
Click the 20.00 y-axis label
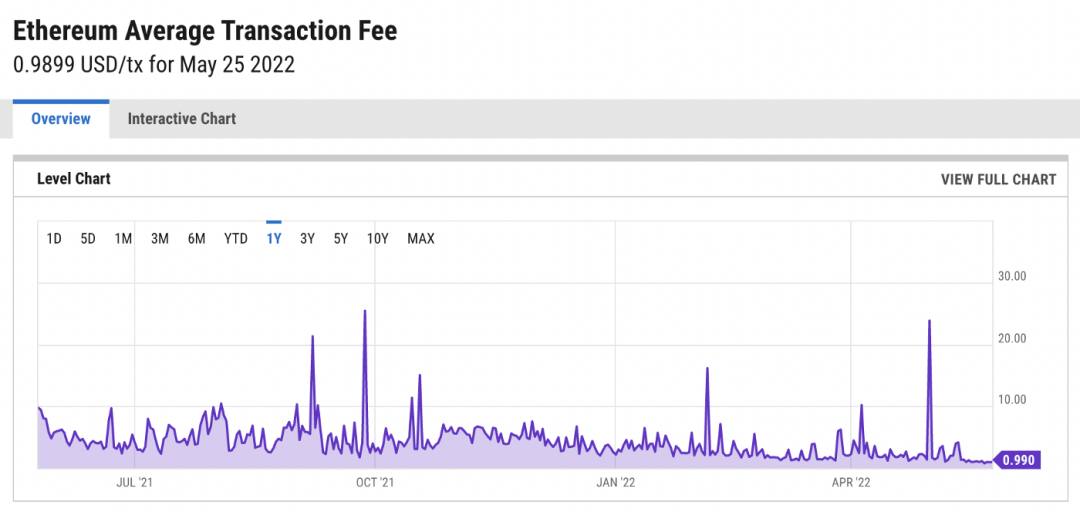[1012, 338]
